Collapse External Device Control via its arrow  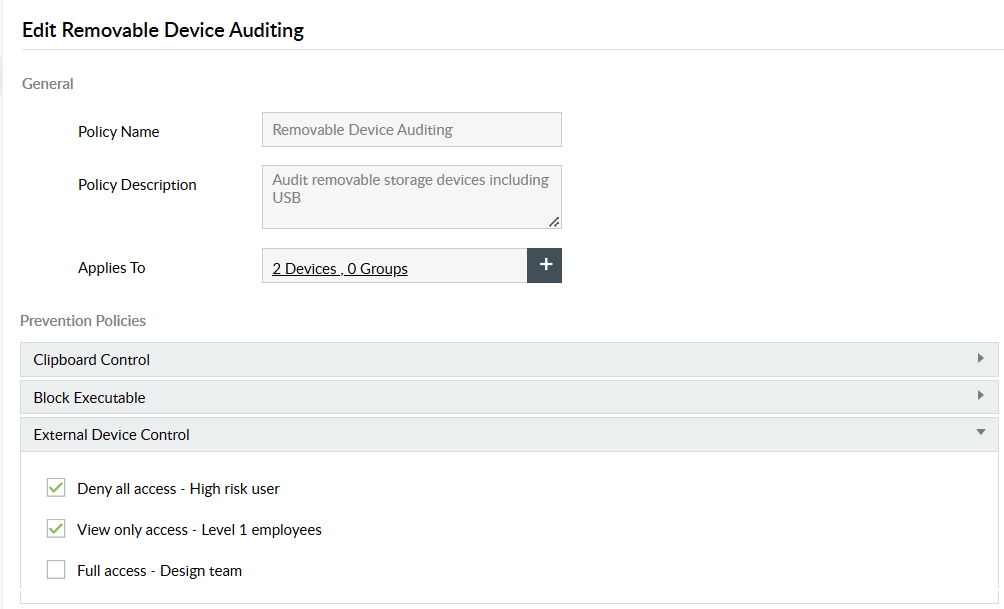point(980,433)
